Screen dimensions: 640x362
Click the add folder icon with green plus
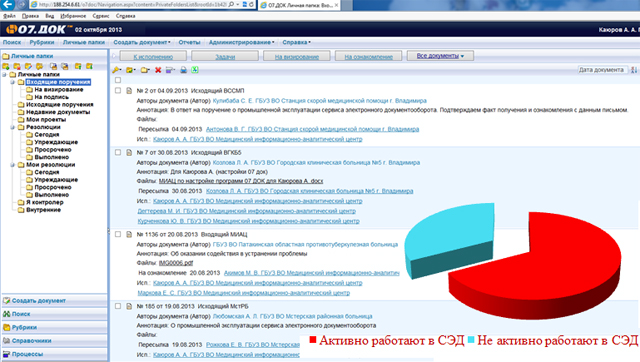point(6,66)
